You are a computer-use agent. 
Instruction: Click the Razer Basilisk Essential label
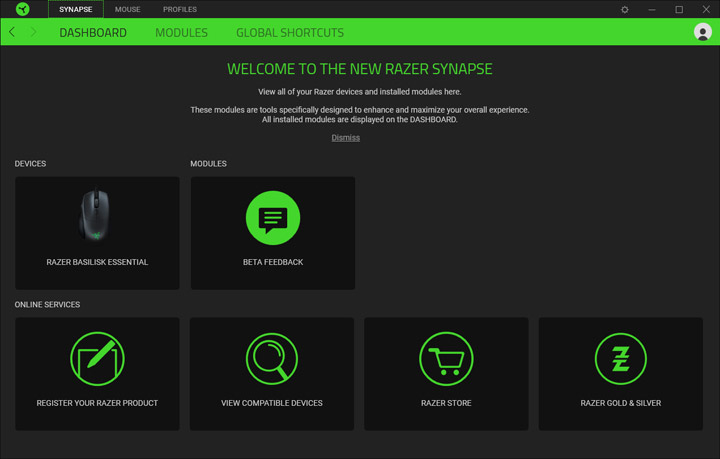(x=97, y=262)
